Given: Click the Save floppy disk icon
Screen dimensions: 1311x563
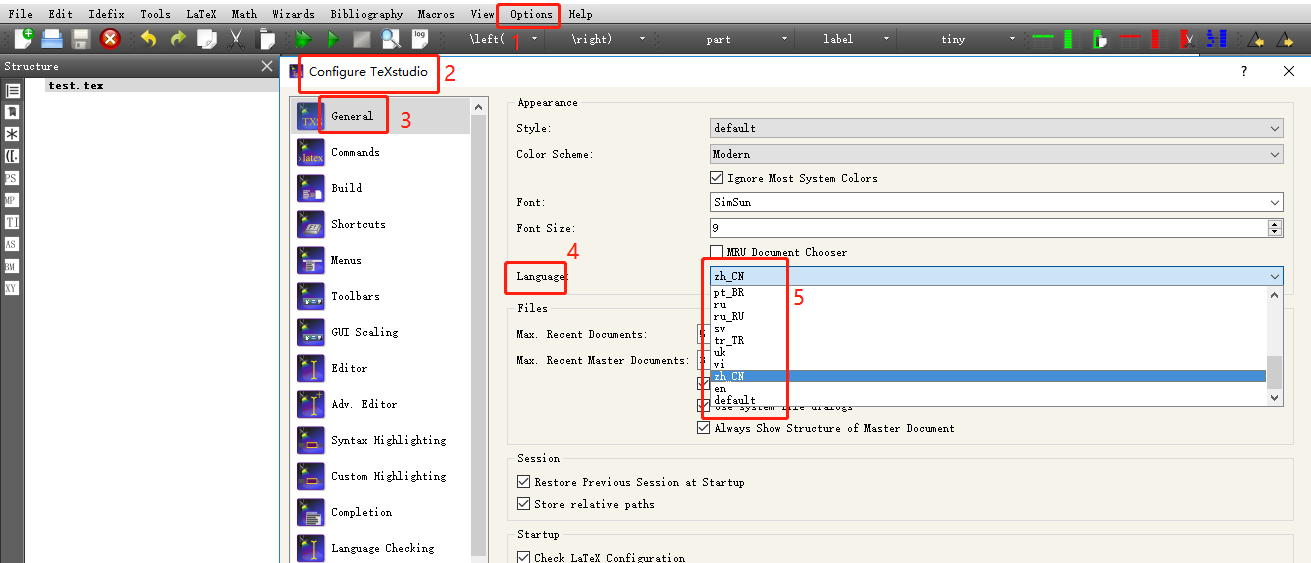Looking at the screenshot, I should coord(81,39).
